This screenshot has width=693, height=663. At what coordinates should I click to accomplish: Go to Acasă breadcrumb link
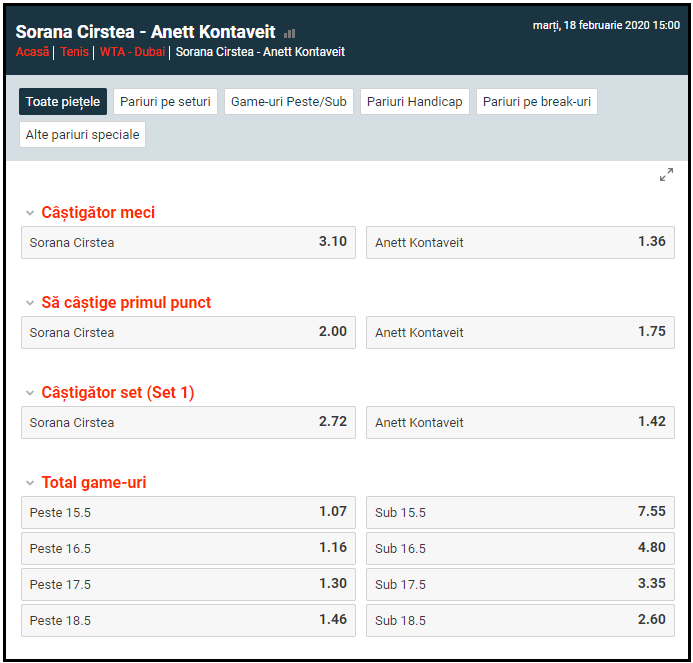pyautogui.click(x=32, y=52)
